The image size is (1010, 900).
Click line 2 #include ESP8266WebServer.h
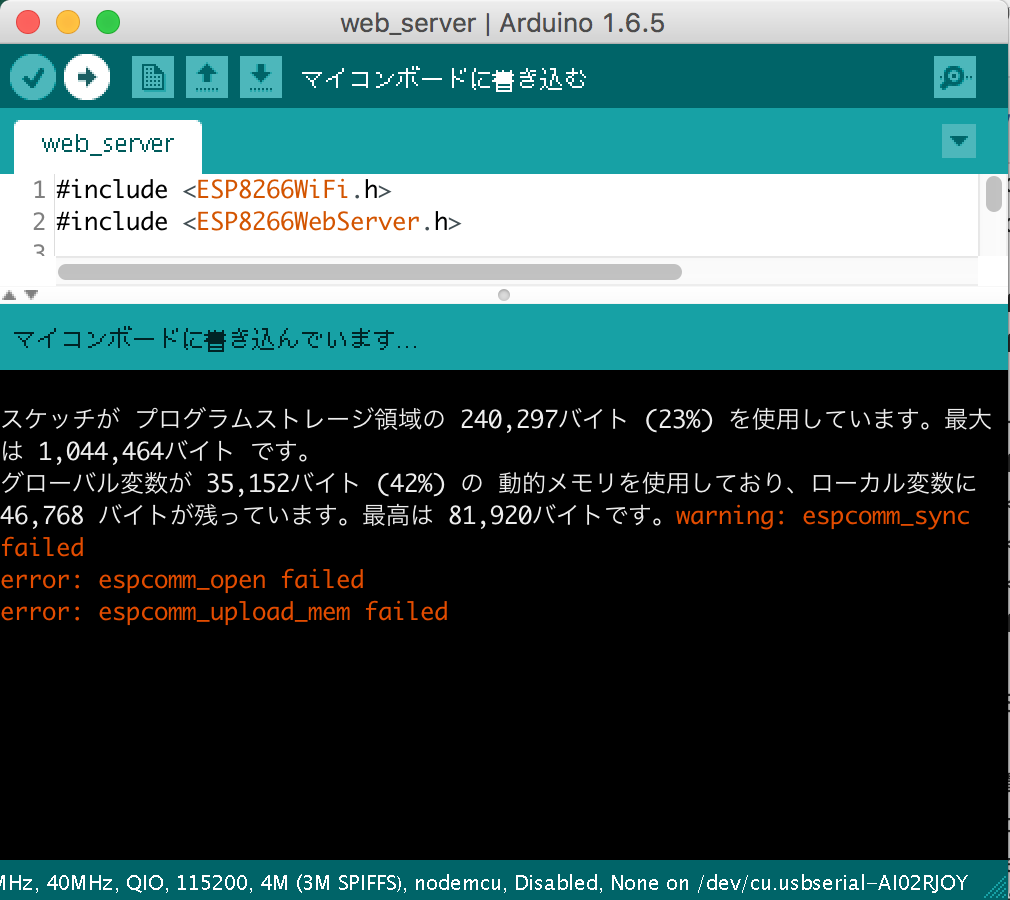(x=259, y=222)
